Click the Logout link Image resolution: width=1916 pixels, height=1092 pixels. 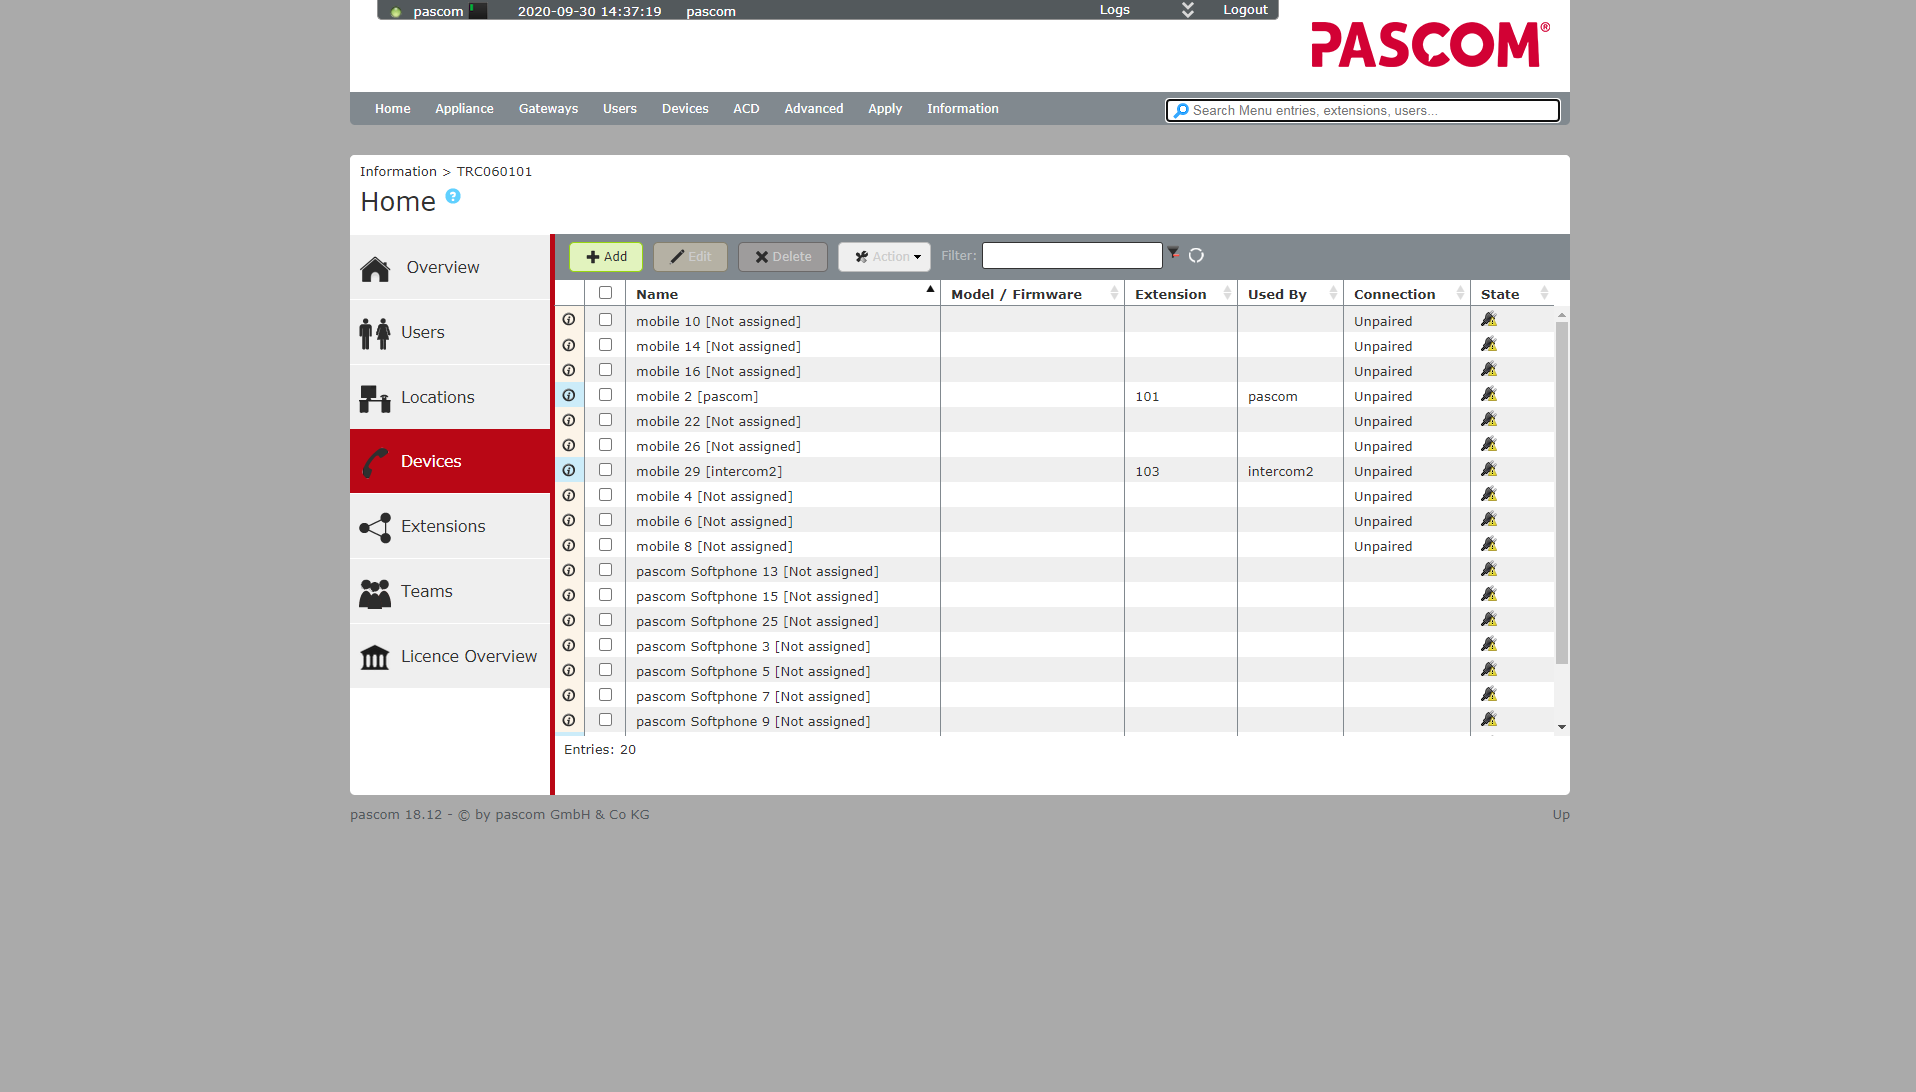point(1245,10)
